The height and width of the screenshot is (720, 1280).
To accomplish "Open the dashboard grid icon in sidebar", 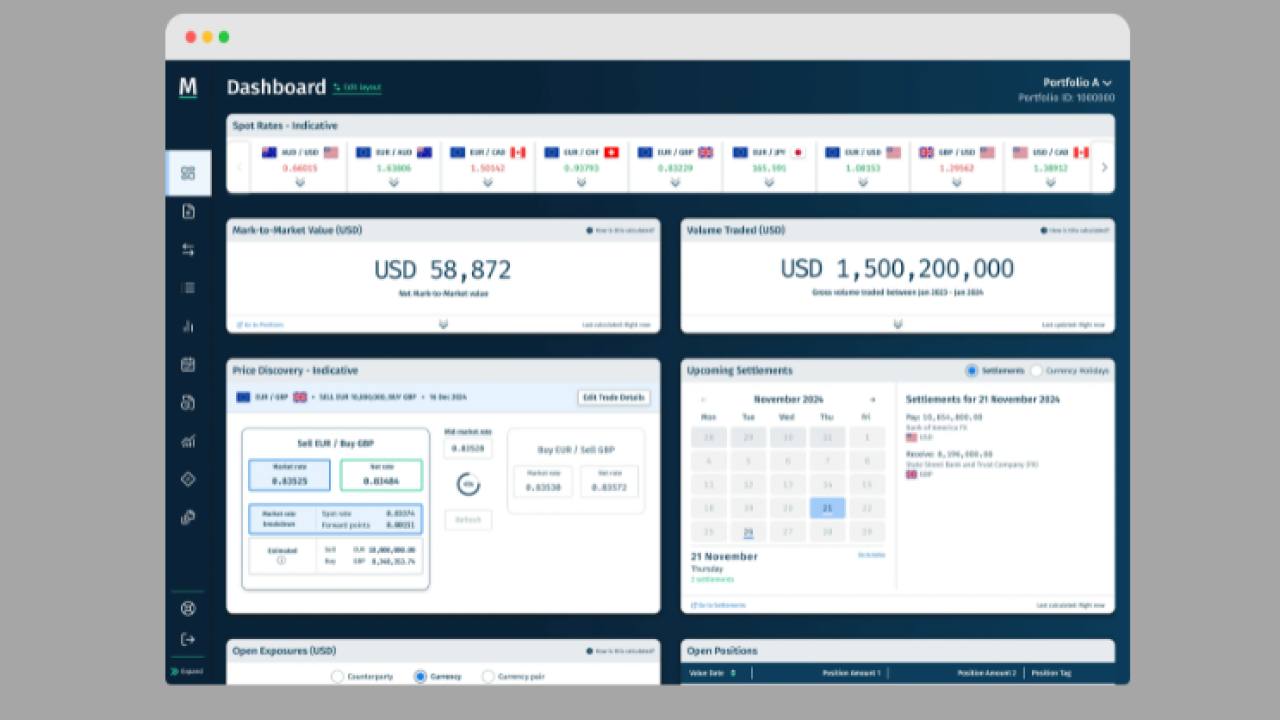I will pyautogui.click(x=188, y=173).
